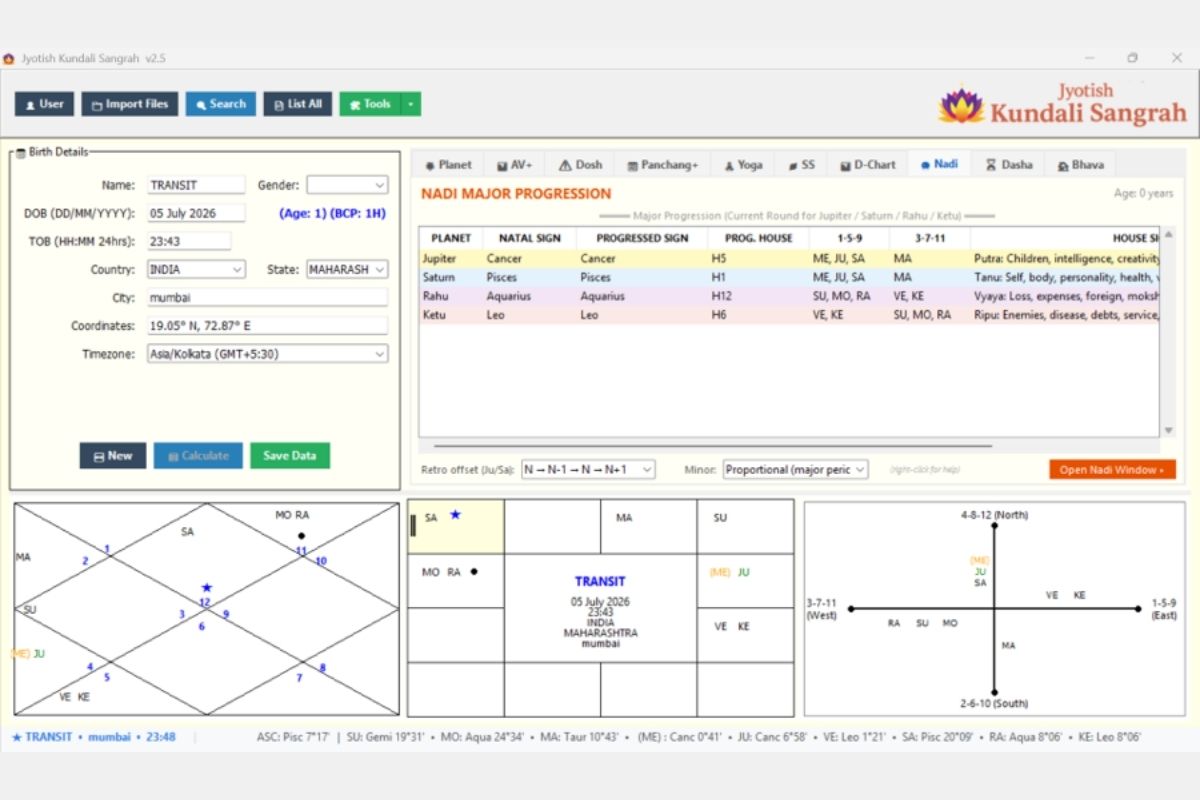
Task: Click the New chart button
Action: (x=113, y=456)
